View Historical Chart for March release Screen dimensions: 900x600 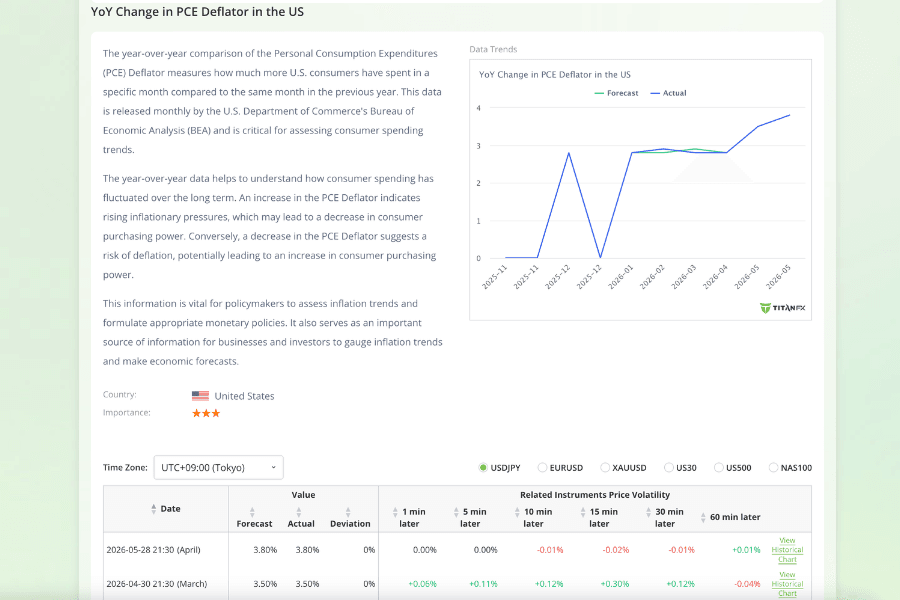pos(787,584)
